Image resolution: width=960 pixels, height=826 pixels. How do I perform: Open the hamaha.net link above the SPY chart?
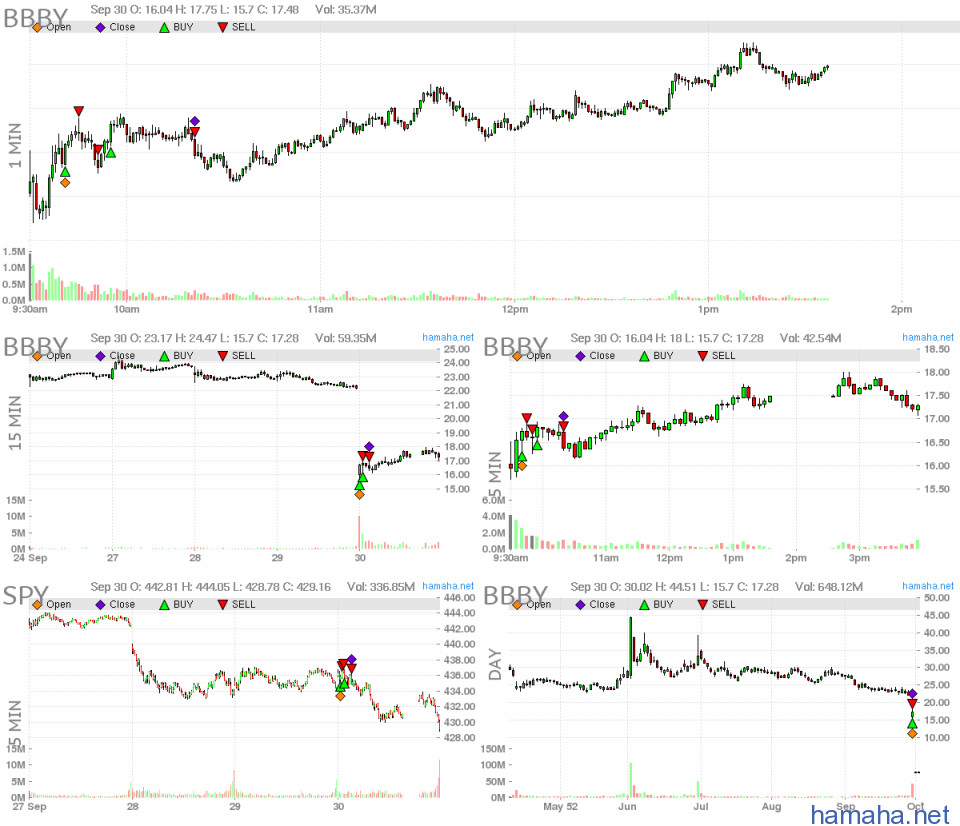(x=448, y=586)
